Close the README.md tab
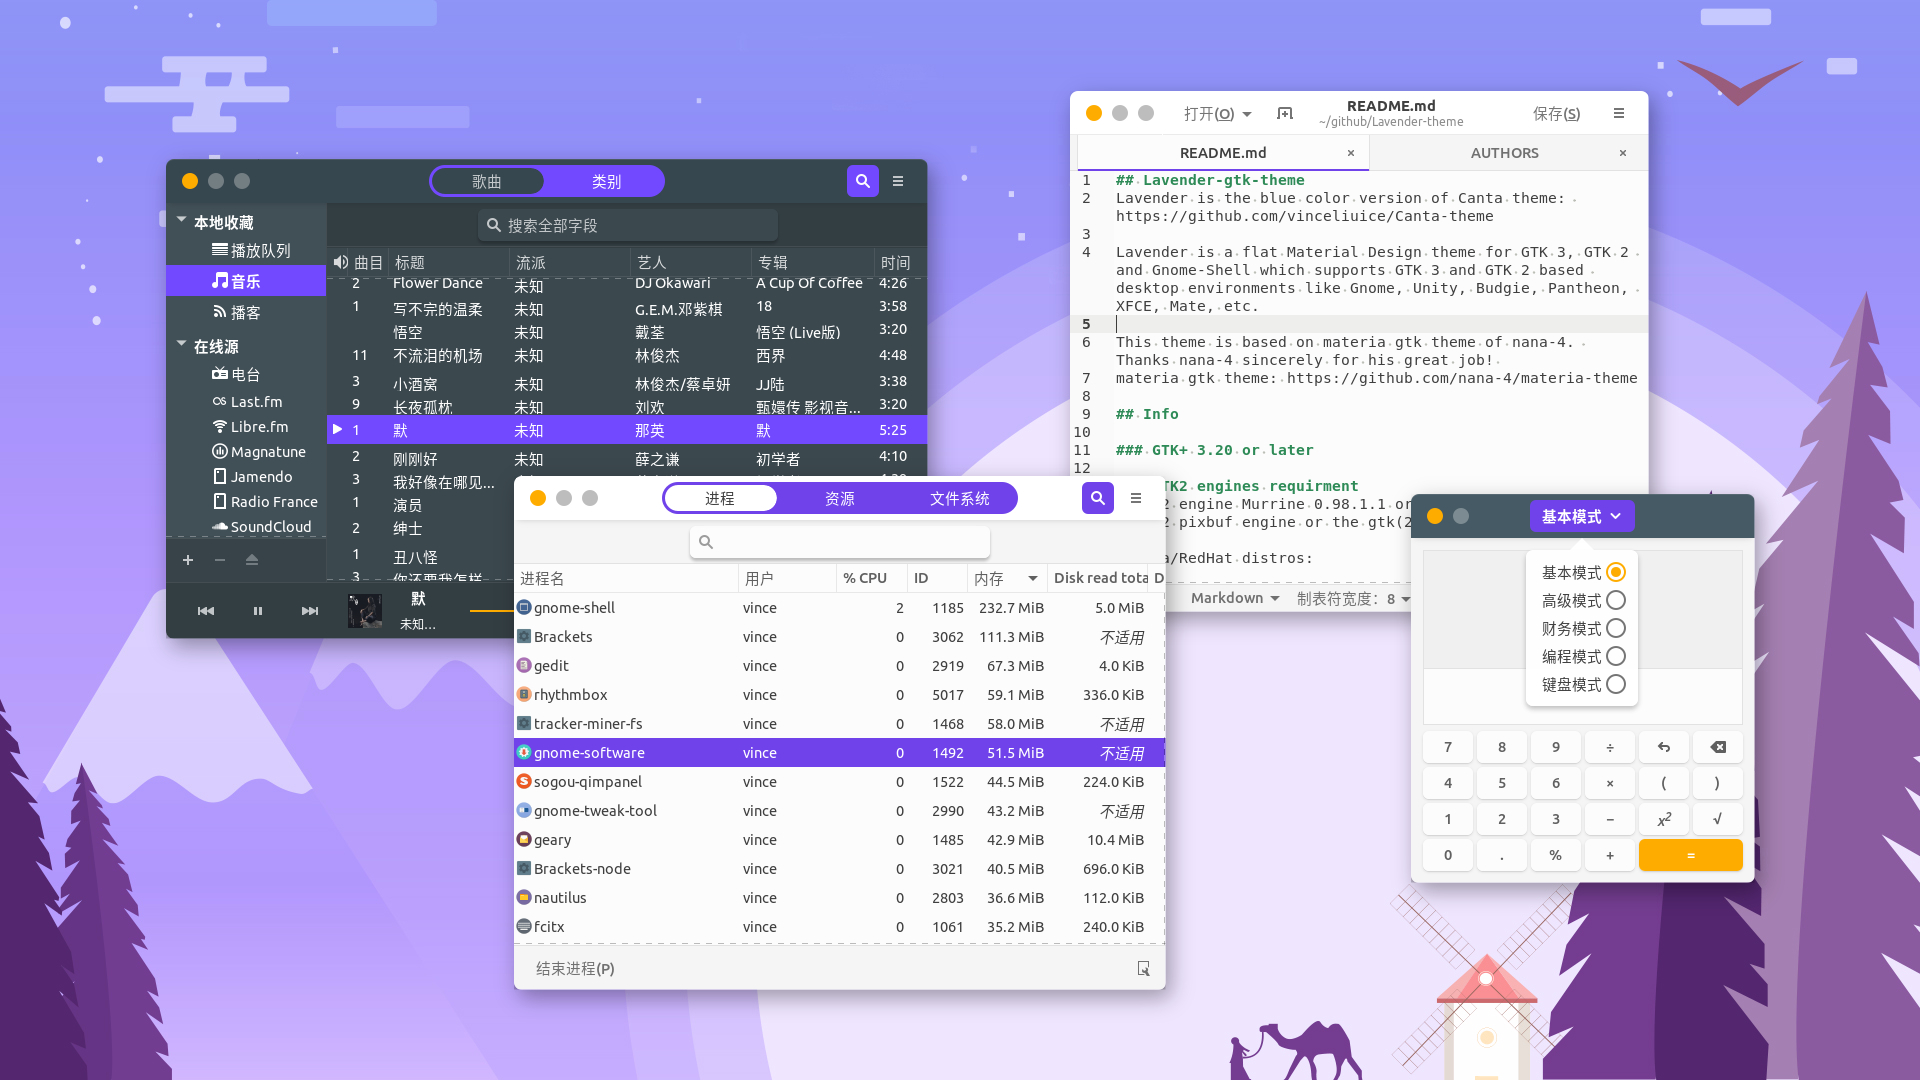 tap(1351, 153)
